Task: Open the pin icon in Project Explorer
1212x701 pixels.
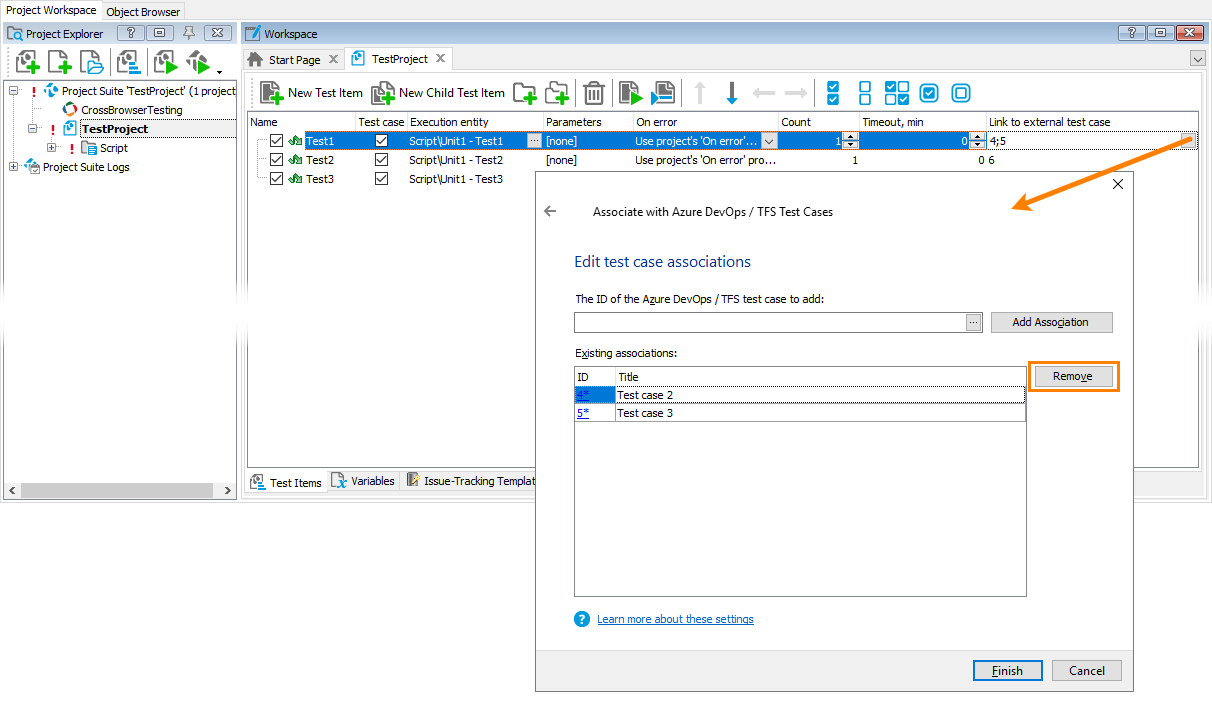Action: (187, 32)
